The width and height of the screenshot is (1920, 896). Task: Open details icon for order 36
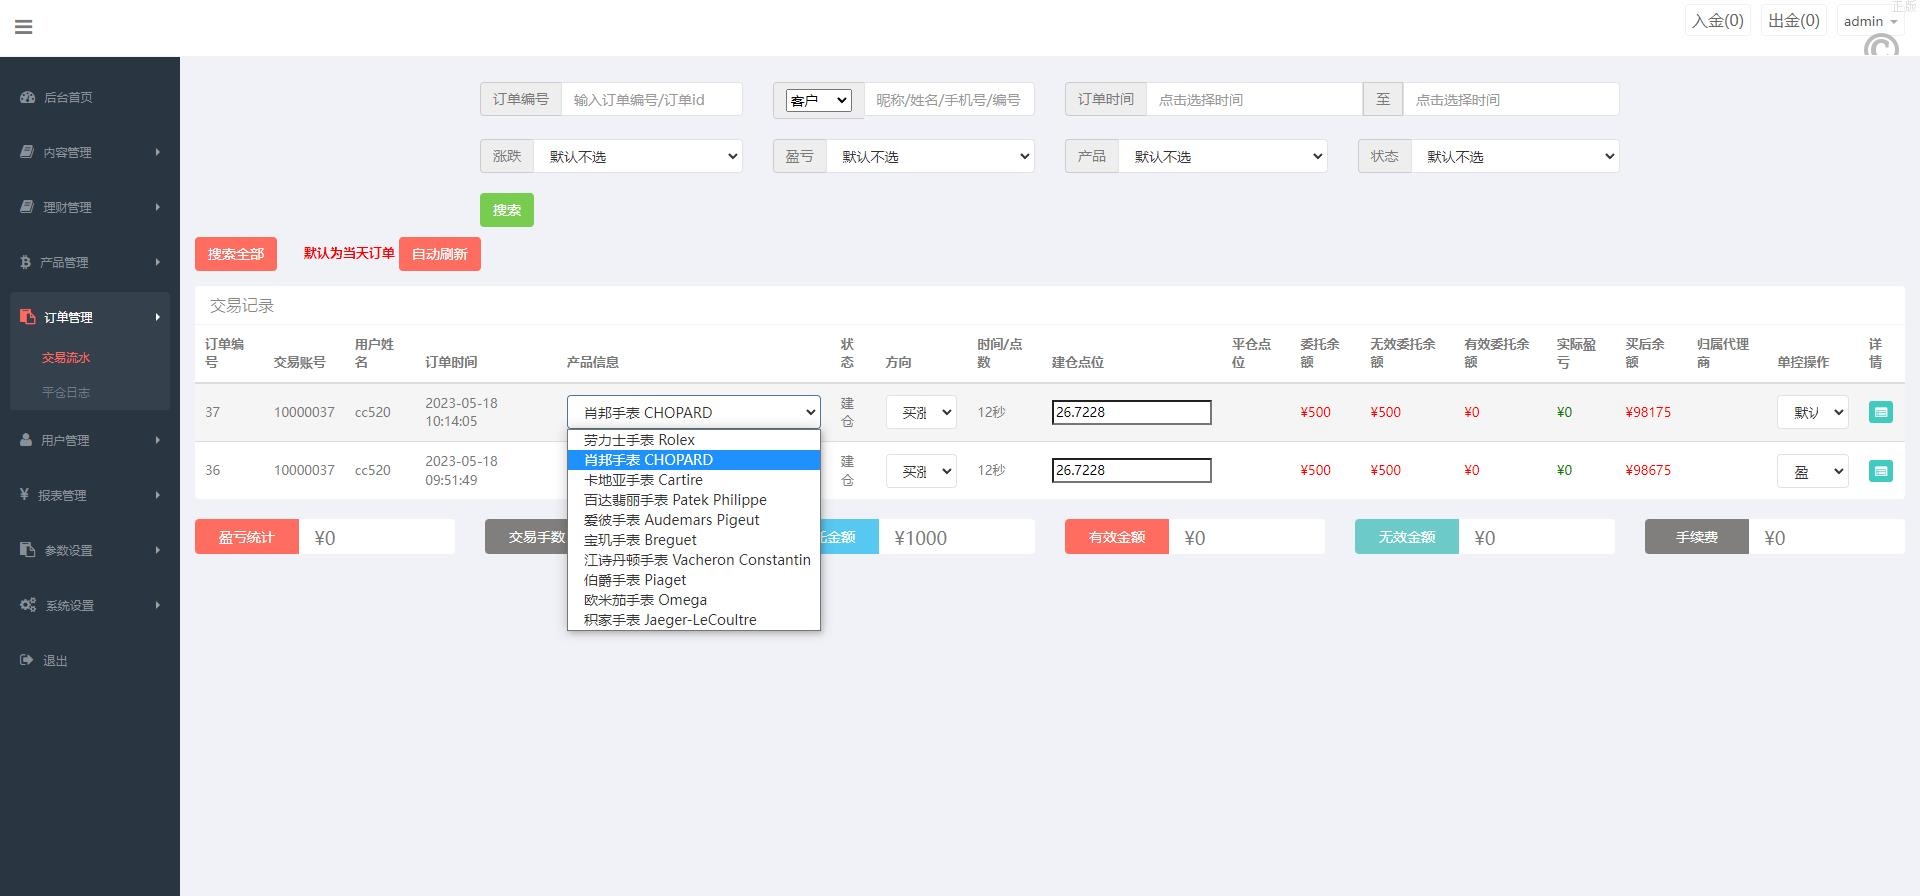click(x=1880, y=471)
